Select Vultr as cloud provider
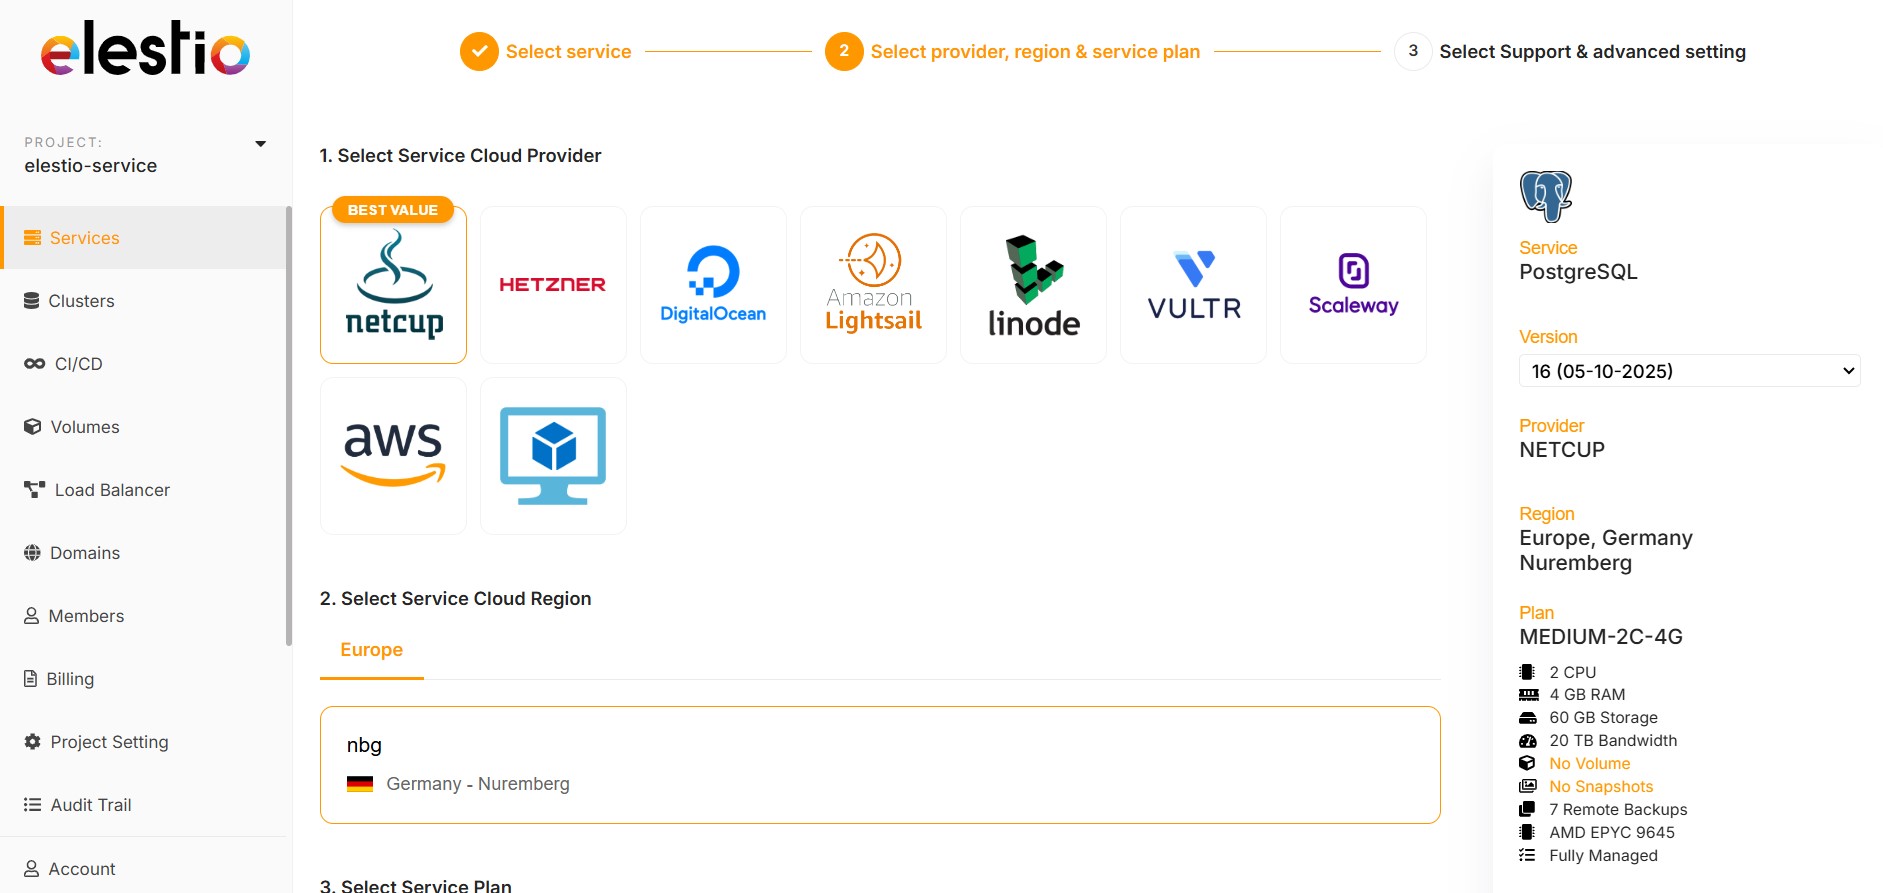The width and height of the screenshot is (1883, 893). 1193,284
